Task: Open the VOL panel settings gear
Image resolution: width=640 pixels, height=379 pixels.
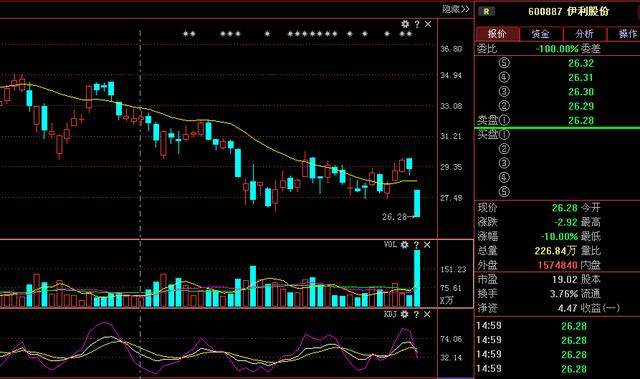Action: click(404, 245)
